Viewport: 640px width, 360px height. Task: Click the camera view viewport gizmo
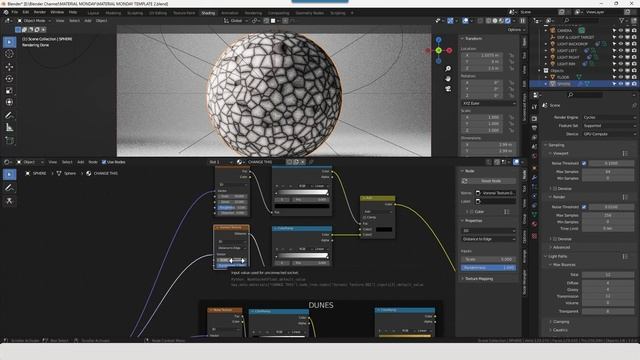pyautogui.click(x=448, y=88)
